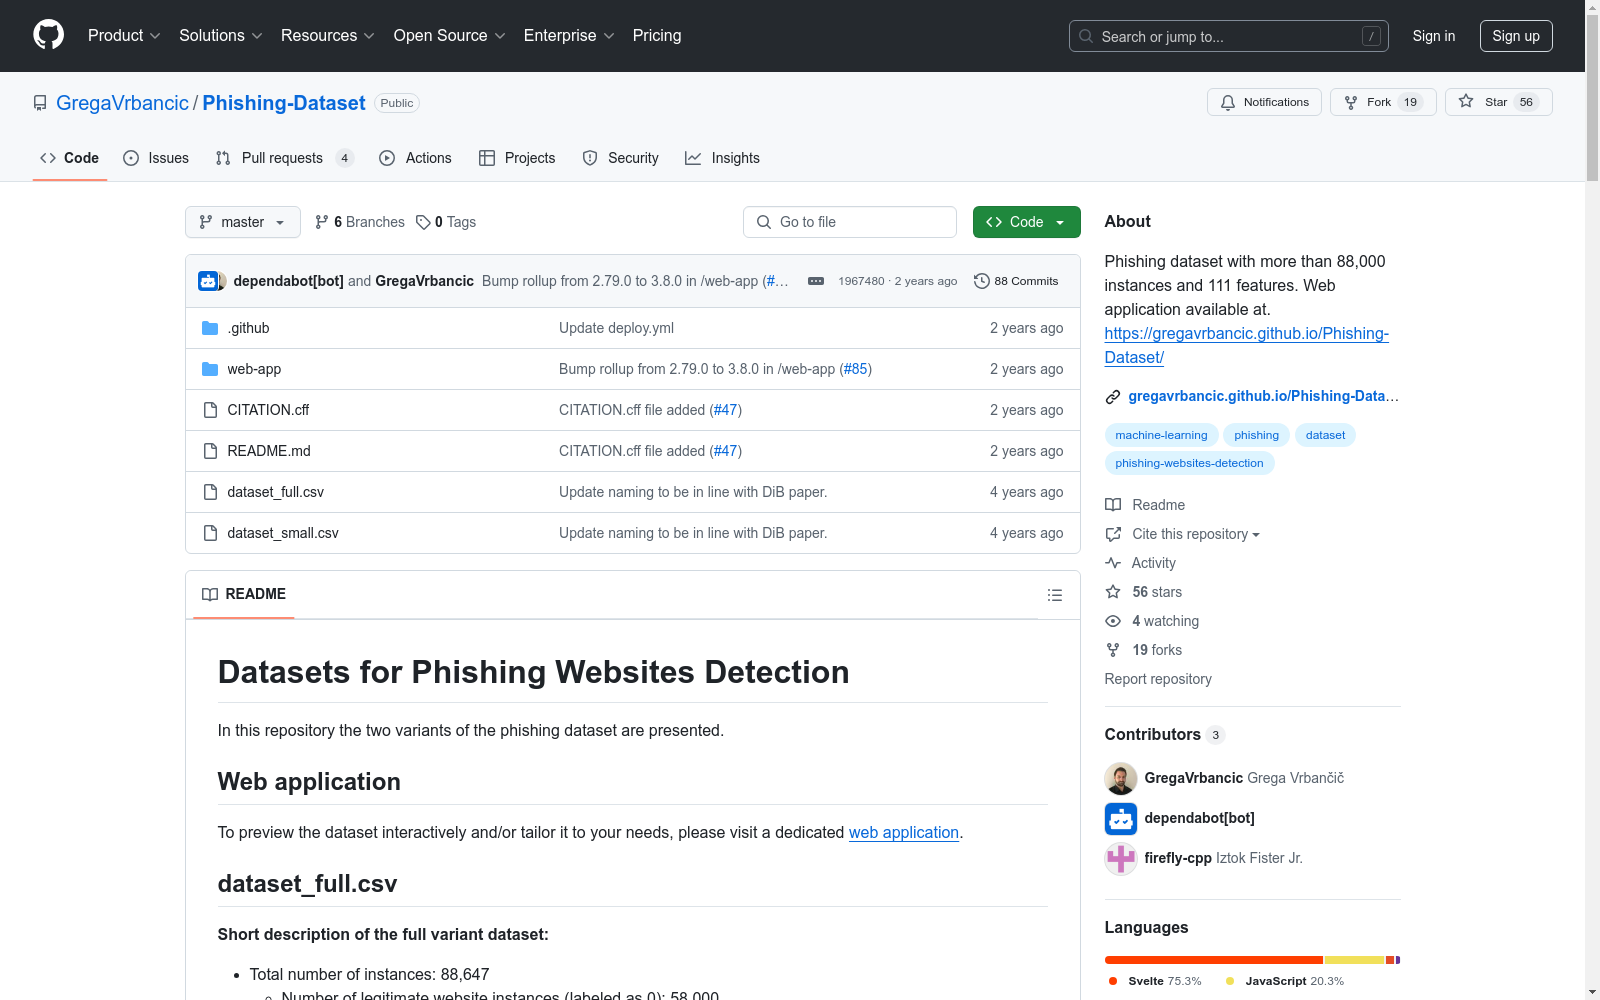
Task: Click the Svelte segment of language bar
Action: click(1214, 960)
